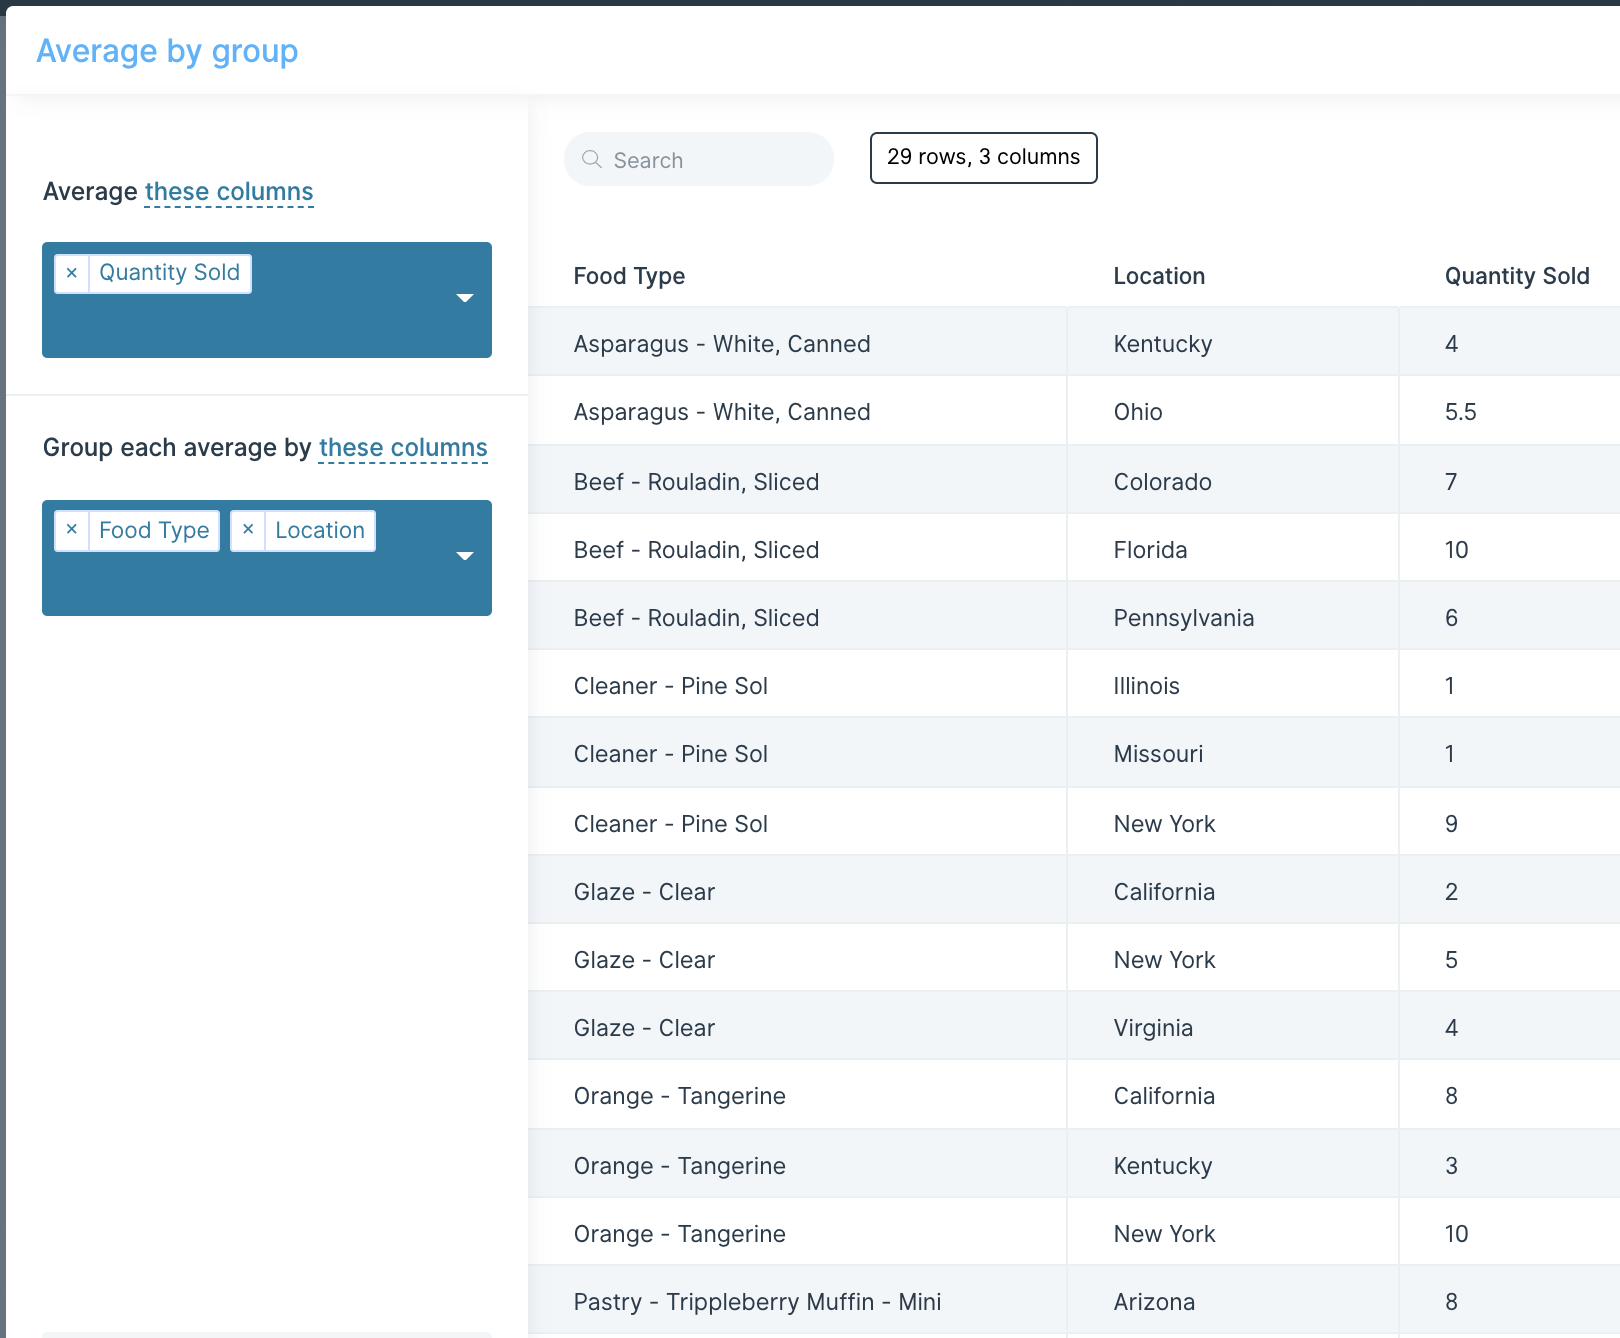Click Beef - Rouladin, Sliced in the Pennsylvania row
This screenshot has width=1620, height=1338.
(x=697, y=618)
